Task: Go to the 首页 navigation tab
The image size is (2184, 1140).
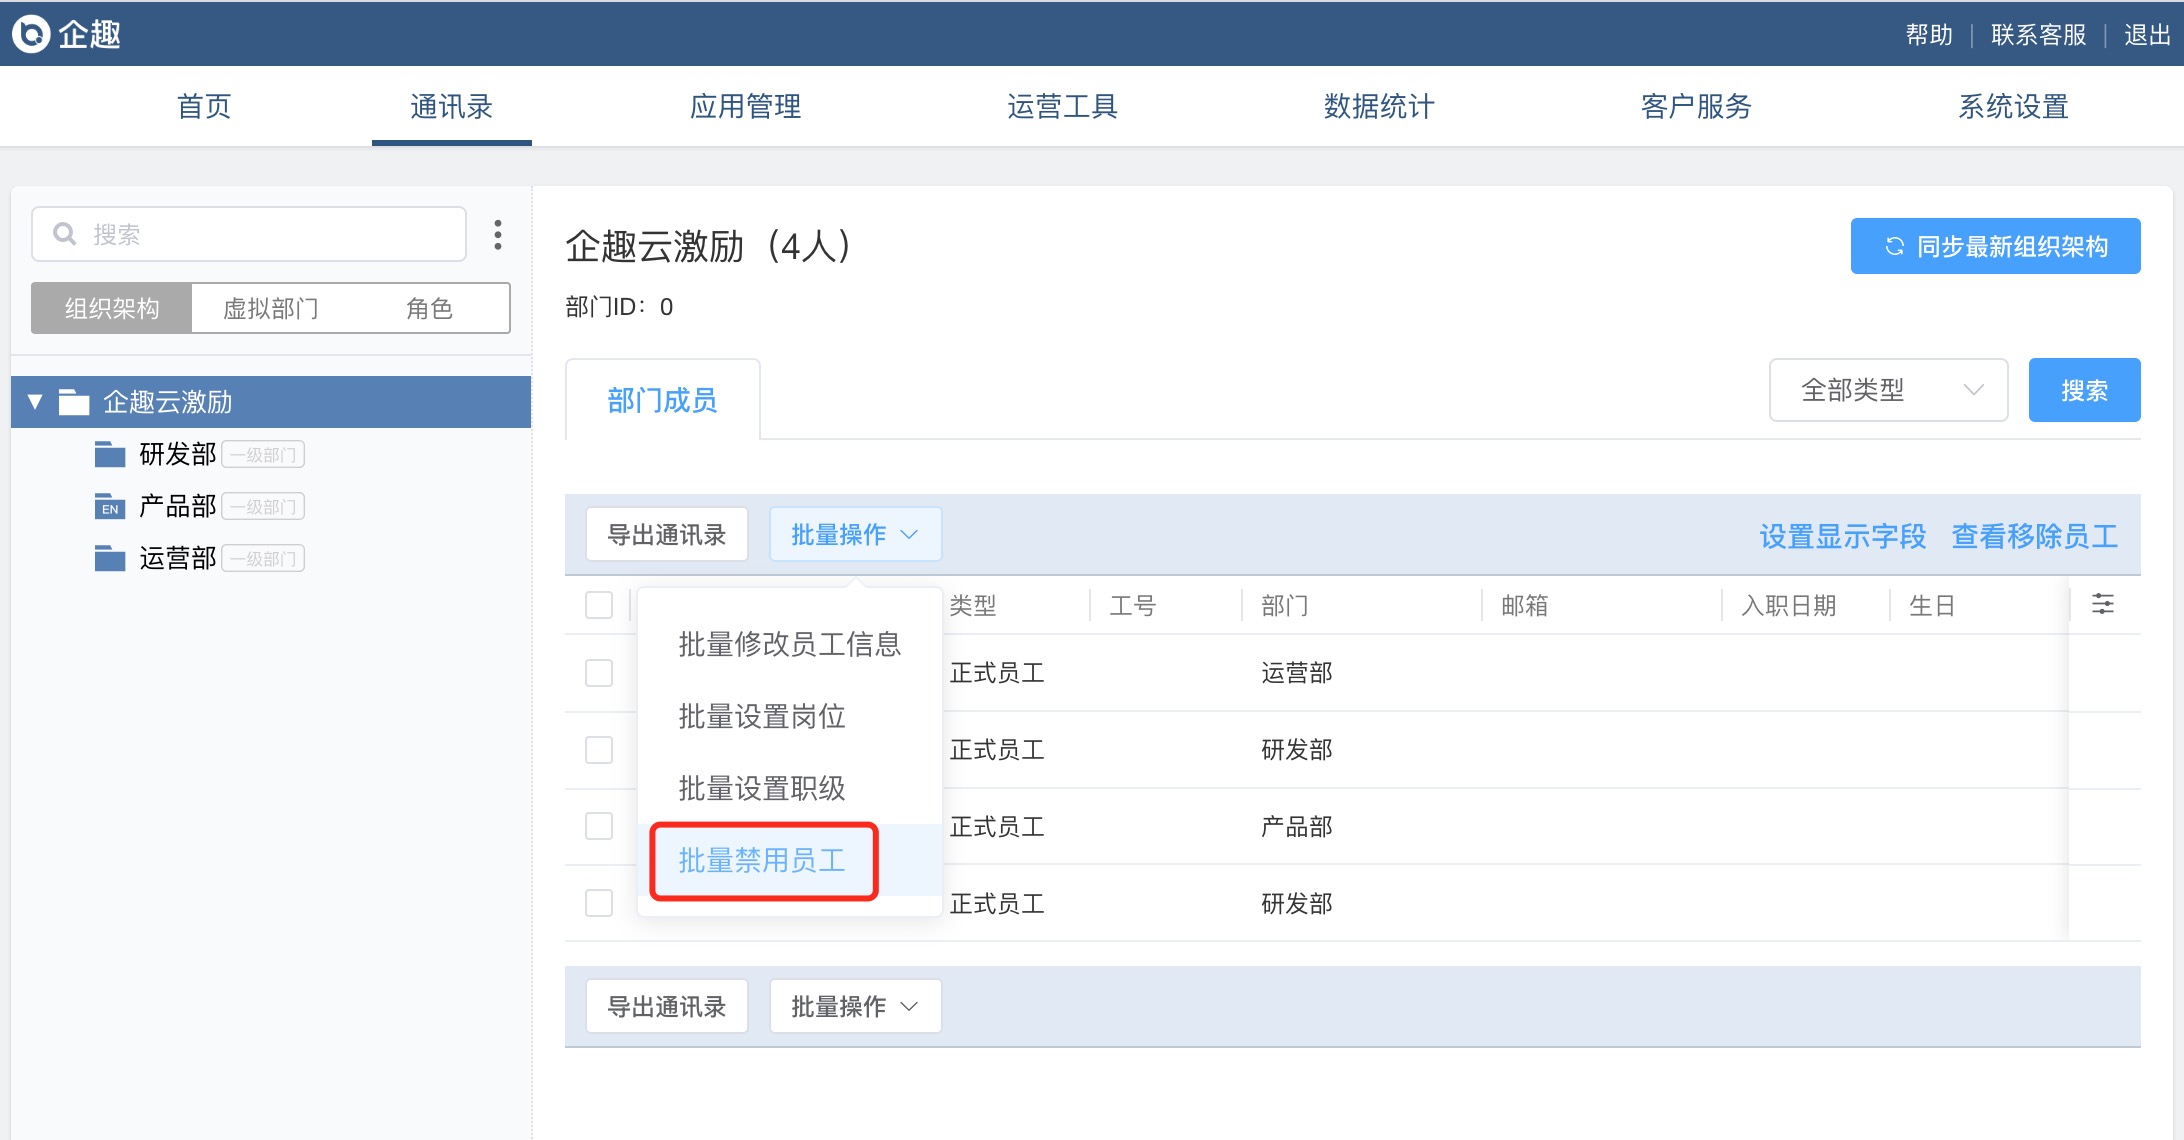Action: 204,106
